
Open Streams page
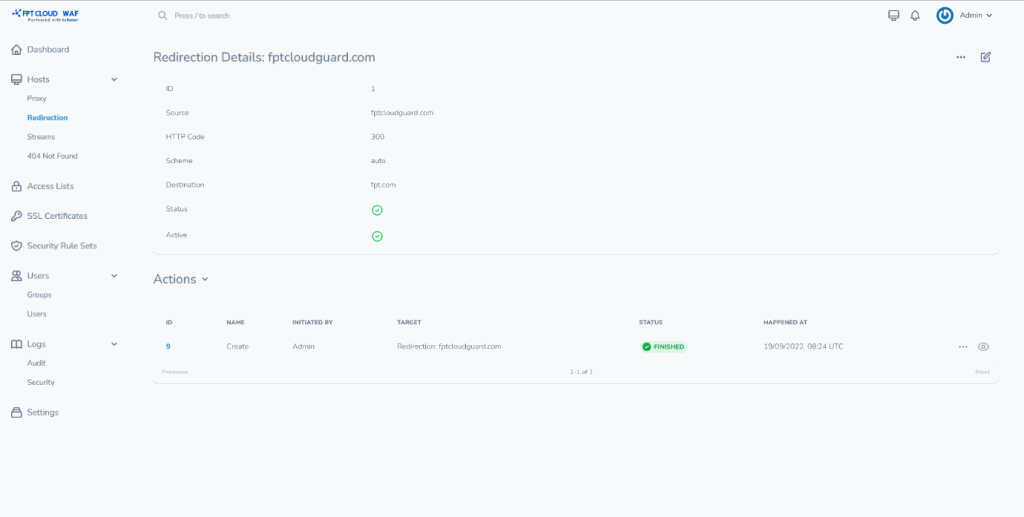(x=40, y=137)
